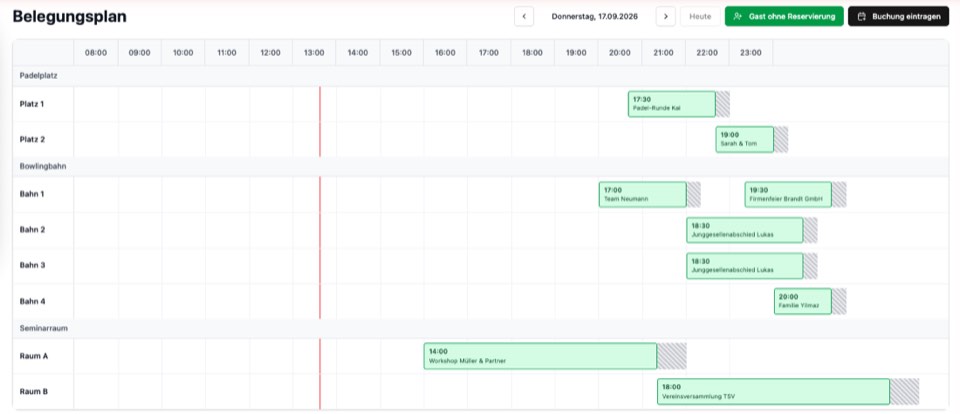Open Junggesellenabschied Lukas booking on Bahn 2
The width and height of the screenshot is (960, 414).
[x=744, y=230]
